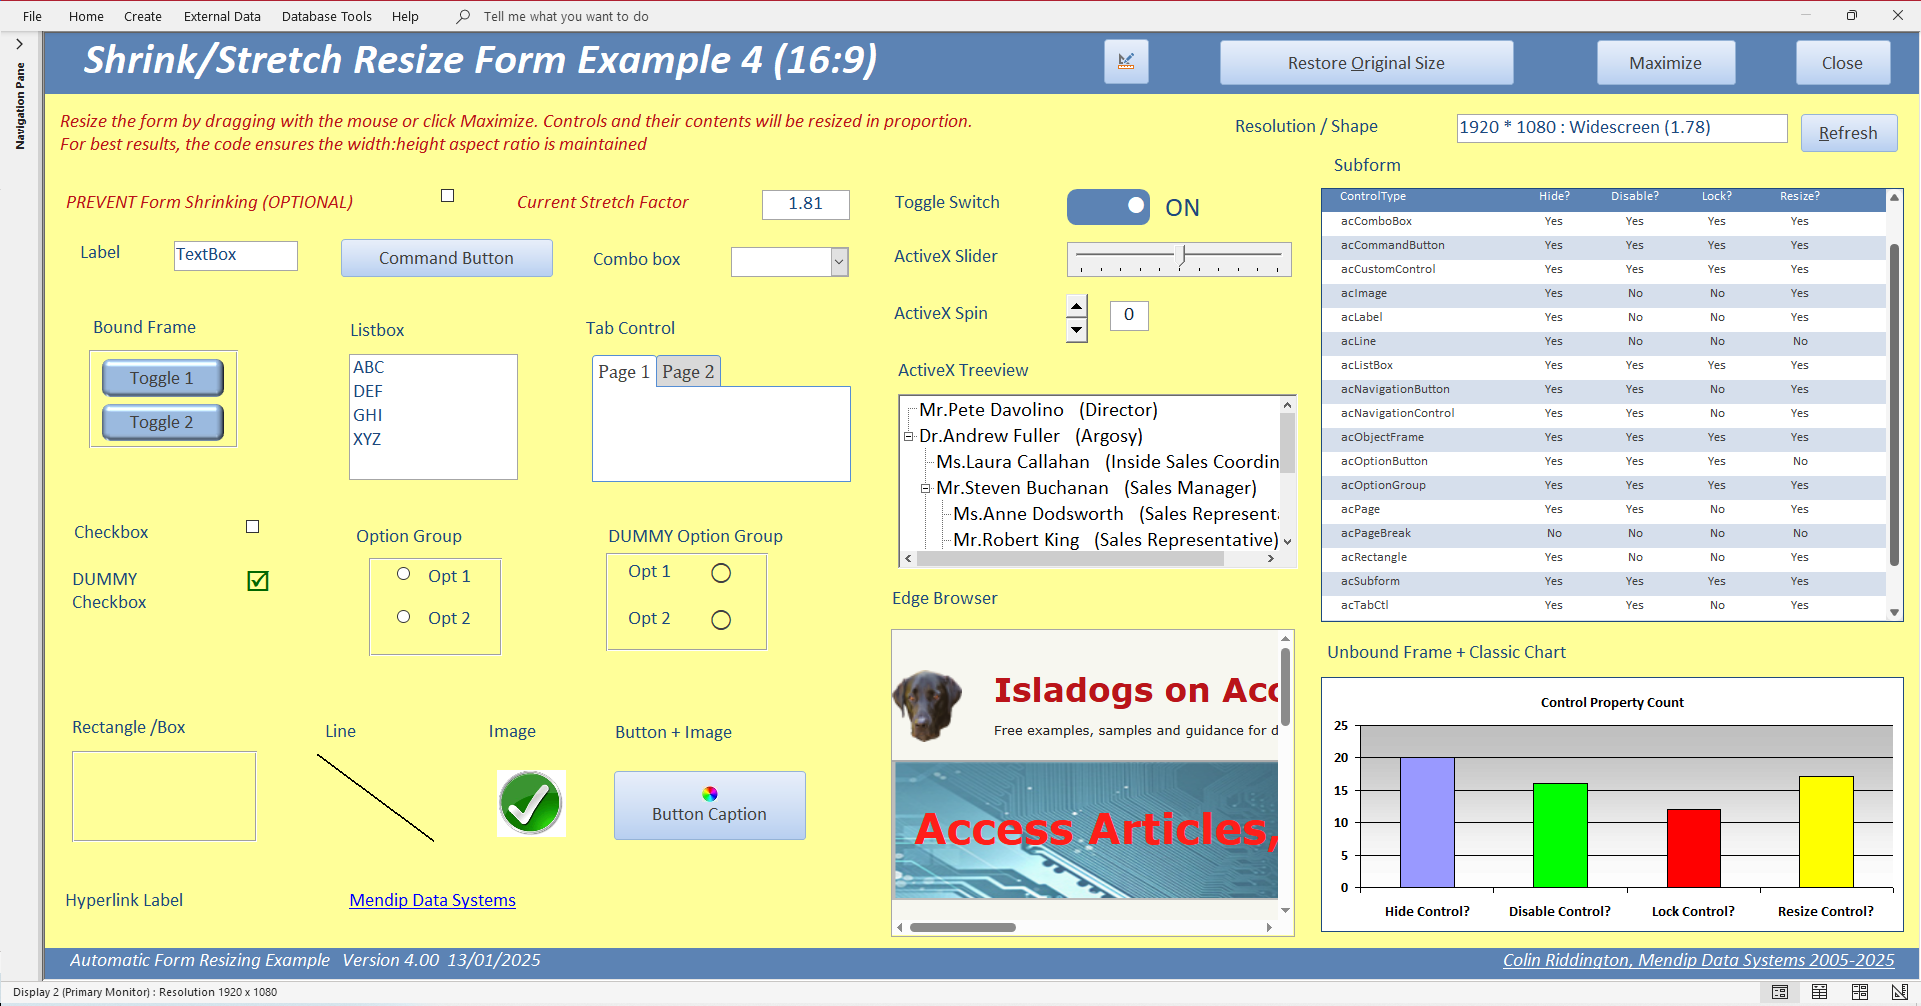1921x1006 pixels.
Task: Click the green checkmark image
Action: 531,803
